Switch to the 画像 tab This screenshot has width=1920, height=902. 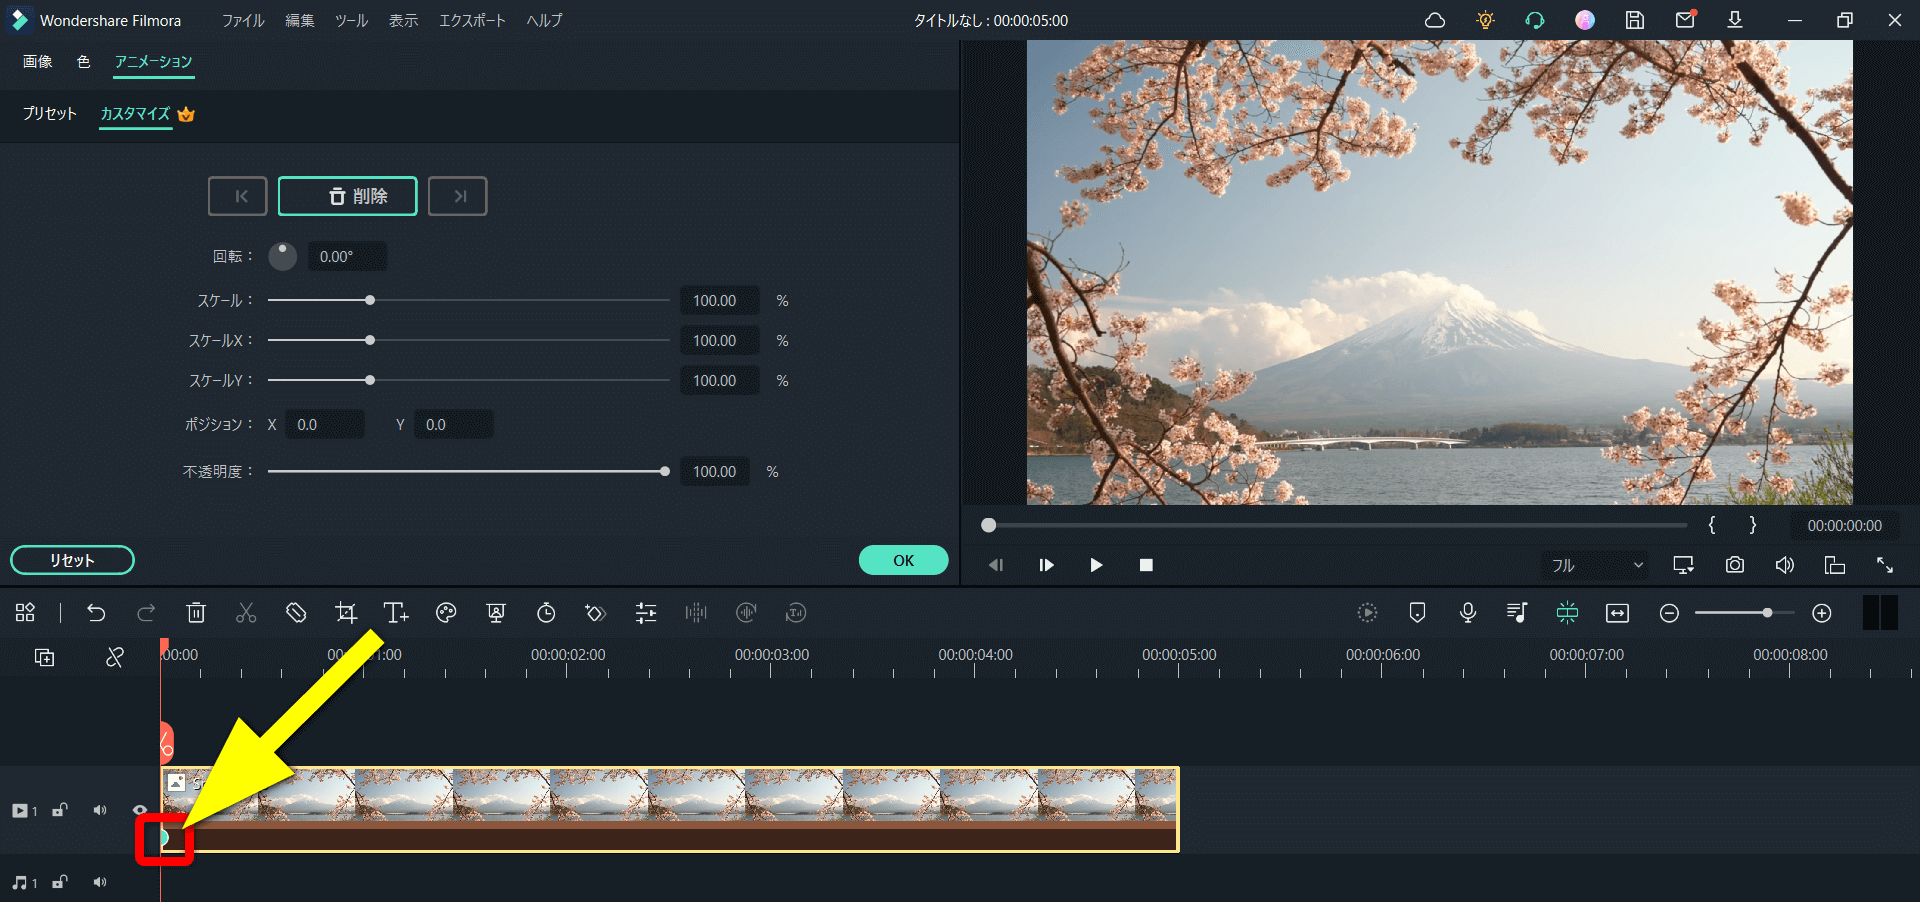(38, 62)
